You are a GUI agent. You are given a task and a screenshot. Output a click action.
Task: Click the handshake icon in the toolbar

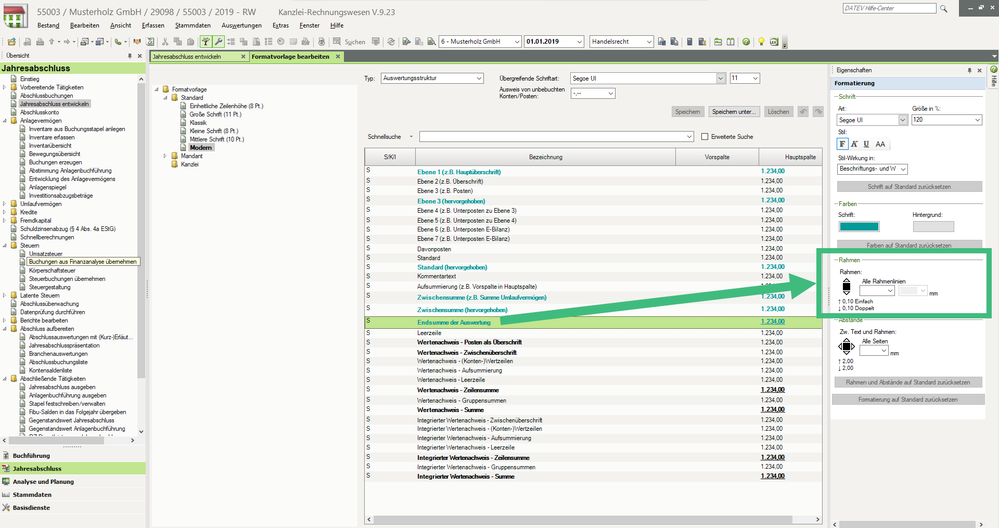tap(137, 41)
